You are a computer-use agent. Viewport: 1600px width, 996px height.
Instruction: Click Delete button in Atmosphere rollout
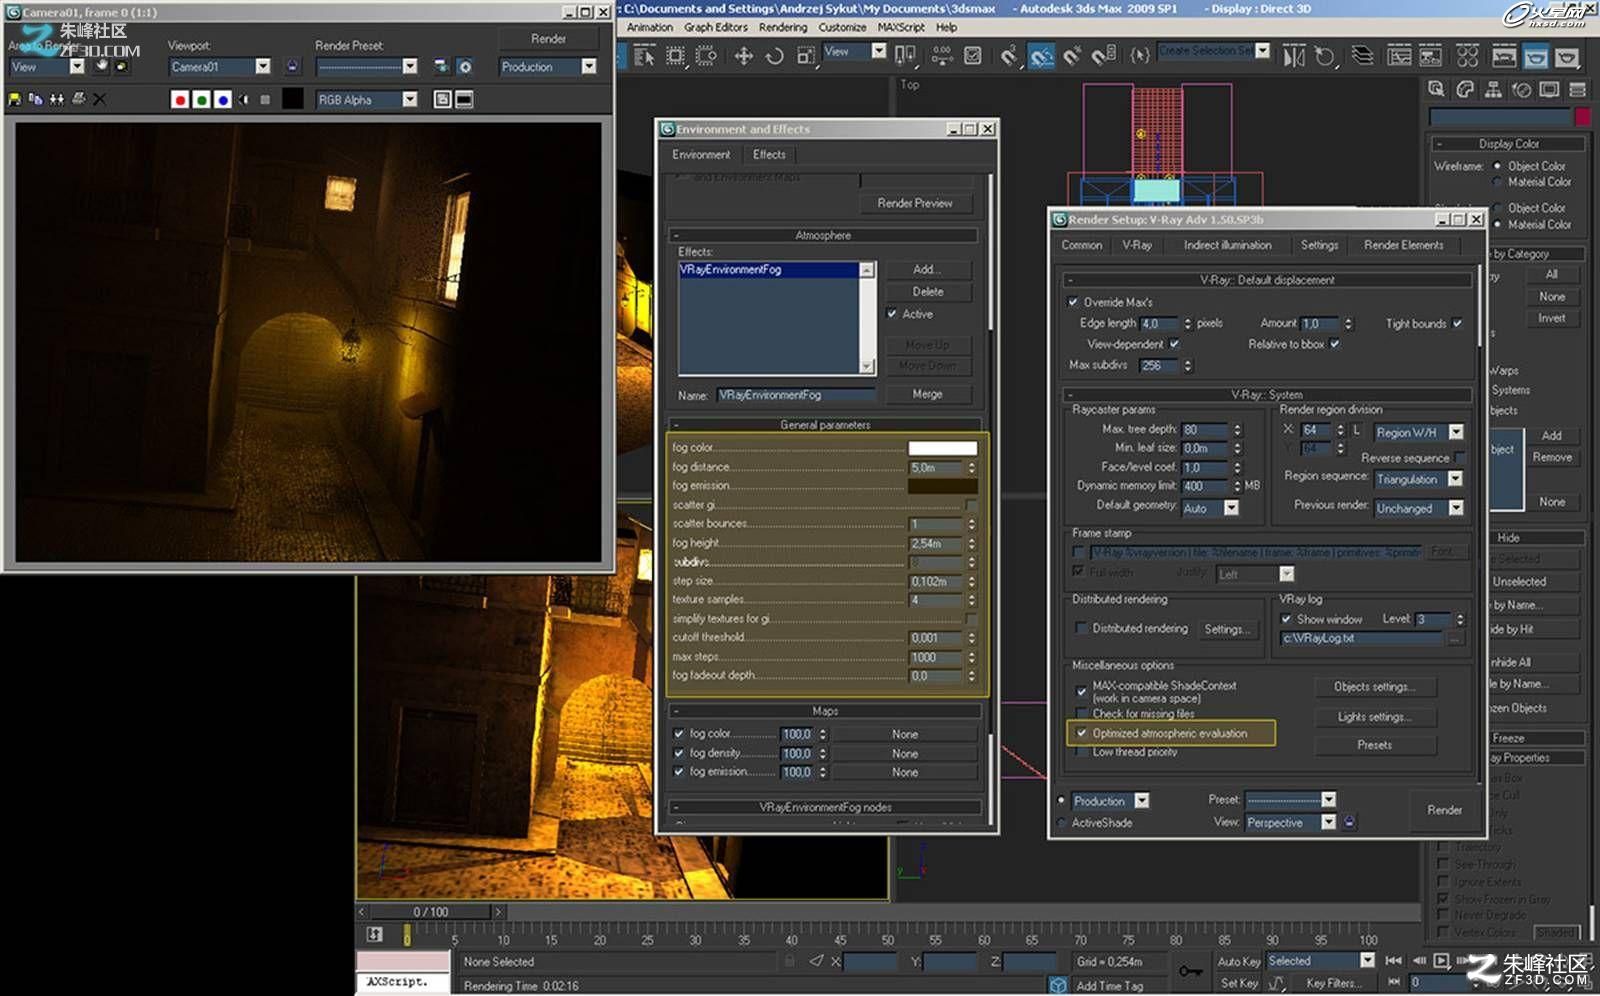927,291
